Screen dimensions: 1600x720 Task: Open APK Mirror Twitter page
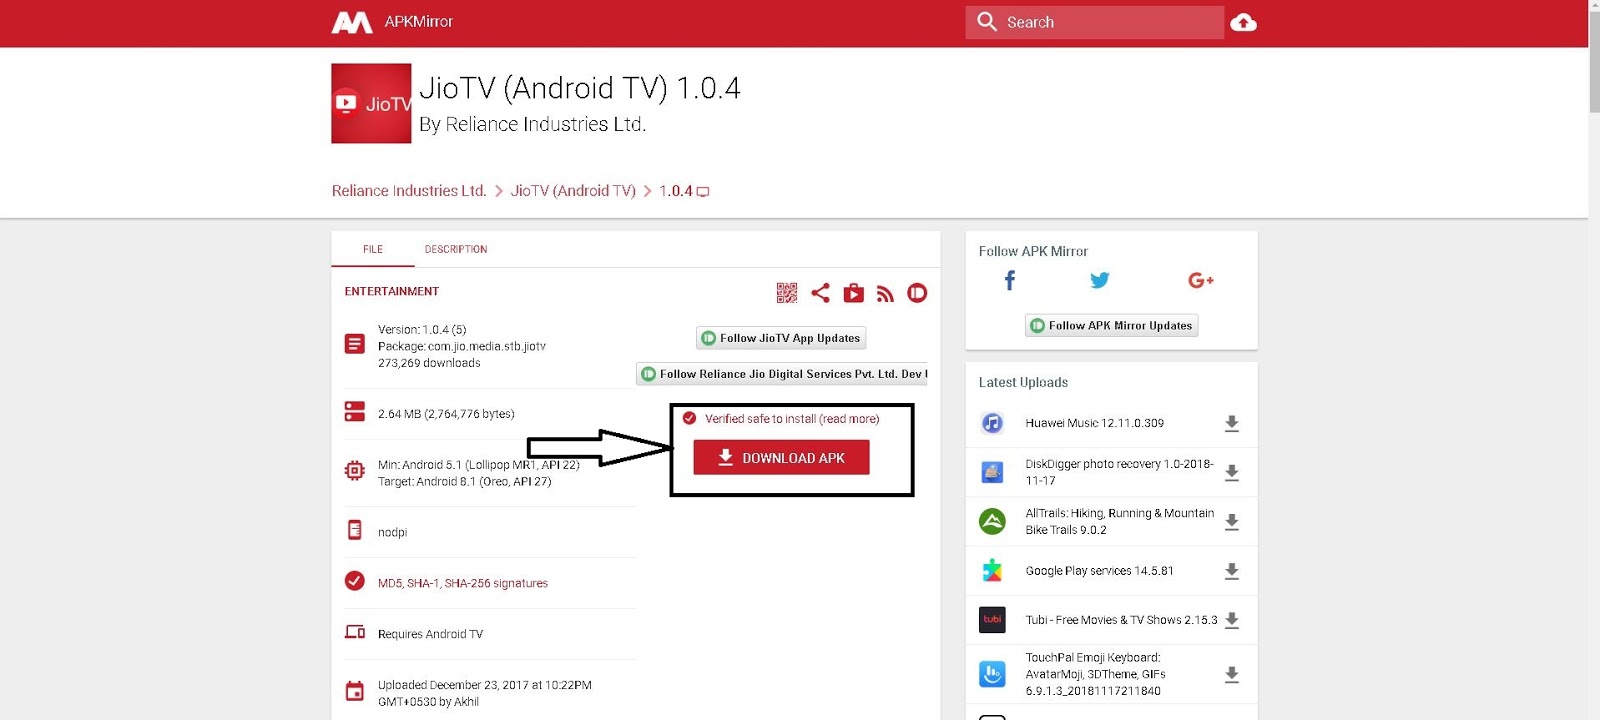click(1100, 281)
